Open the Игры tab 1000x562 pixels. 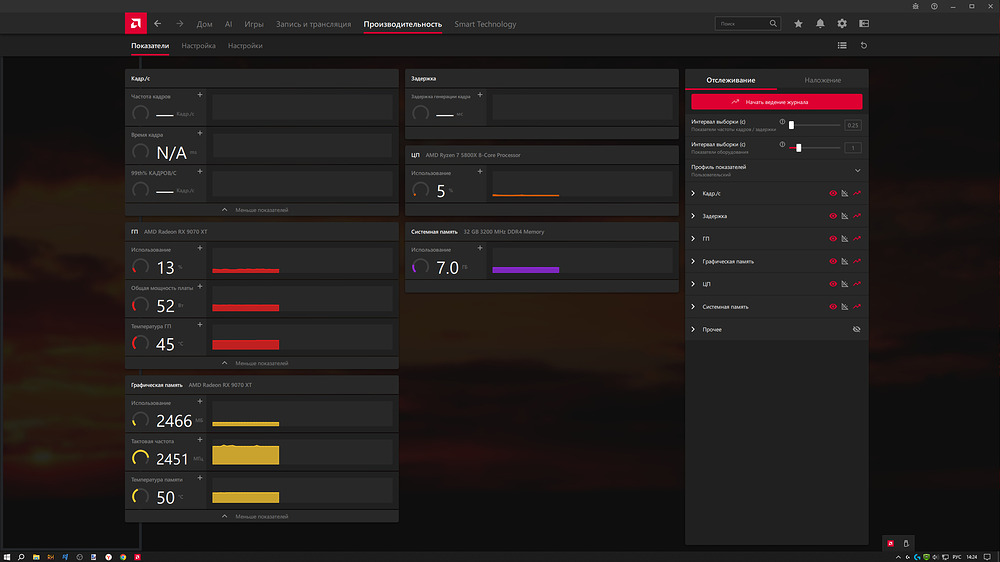tap(254, 24)
